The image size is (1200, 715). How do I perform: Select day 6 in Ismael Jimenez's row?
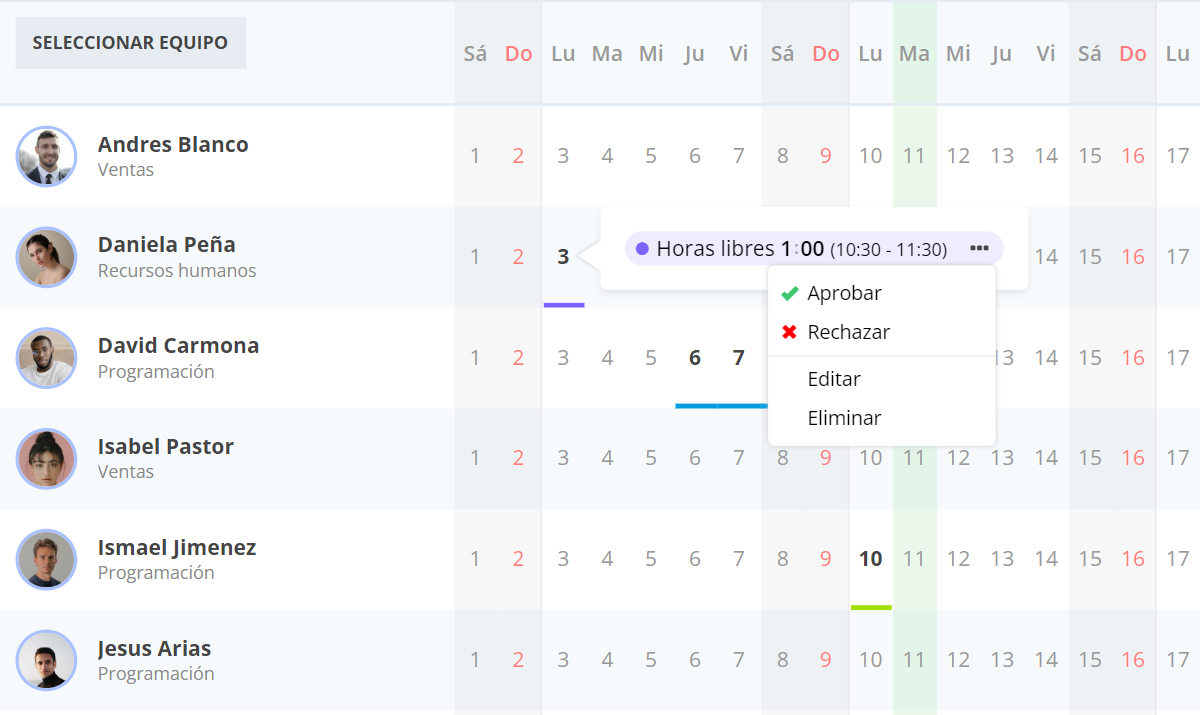click(695, 559)
